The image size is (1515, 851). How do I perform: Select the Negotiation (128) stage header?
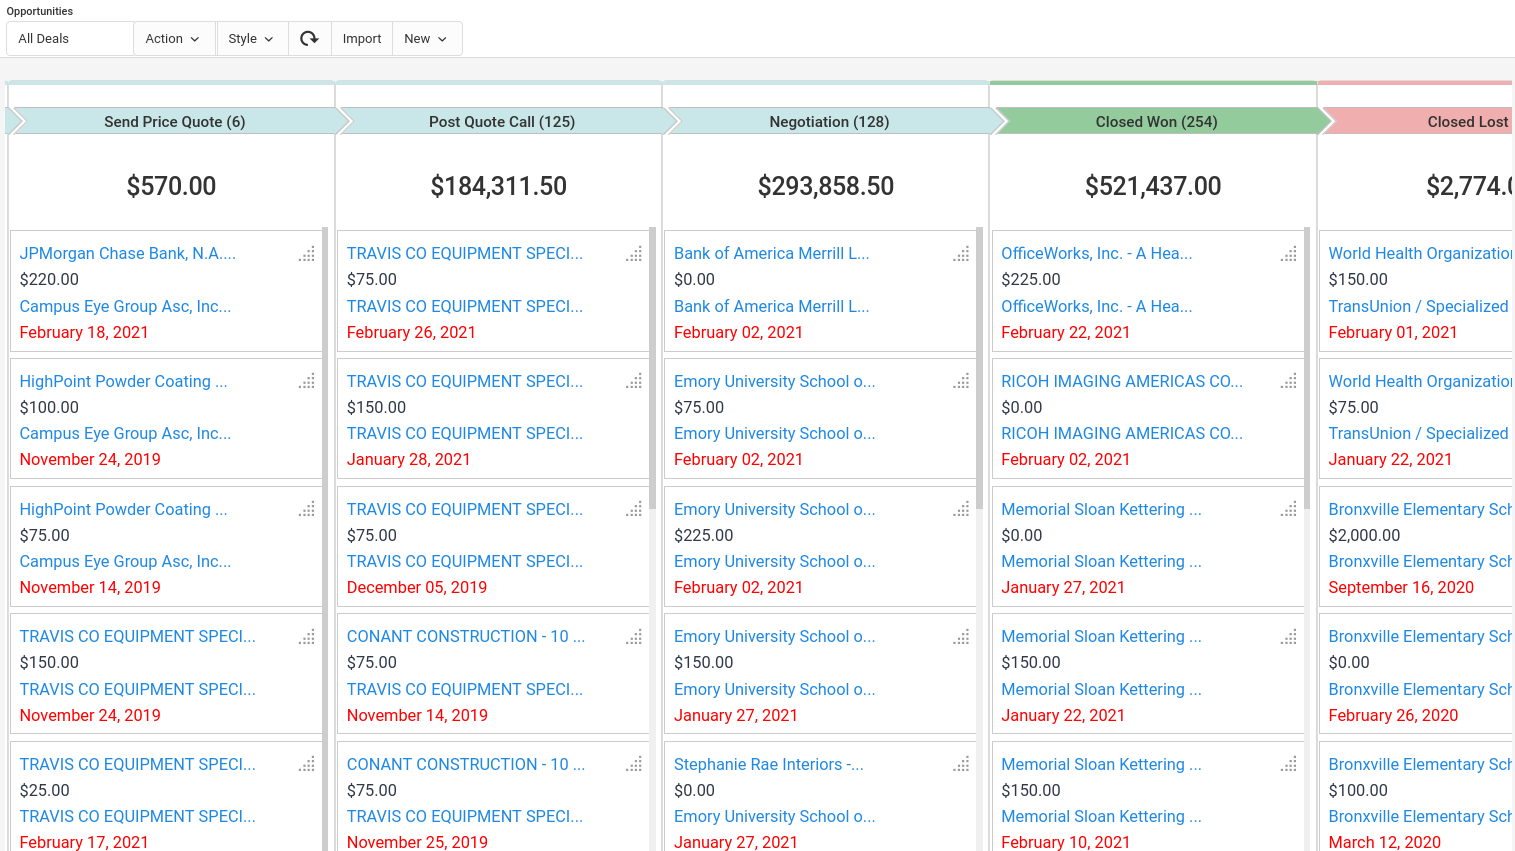pyautogui.click(x=829, y=121)
